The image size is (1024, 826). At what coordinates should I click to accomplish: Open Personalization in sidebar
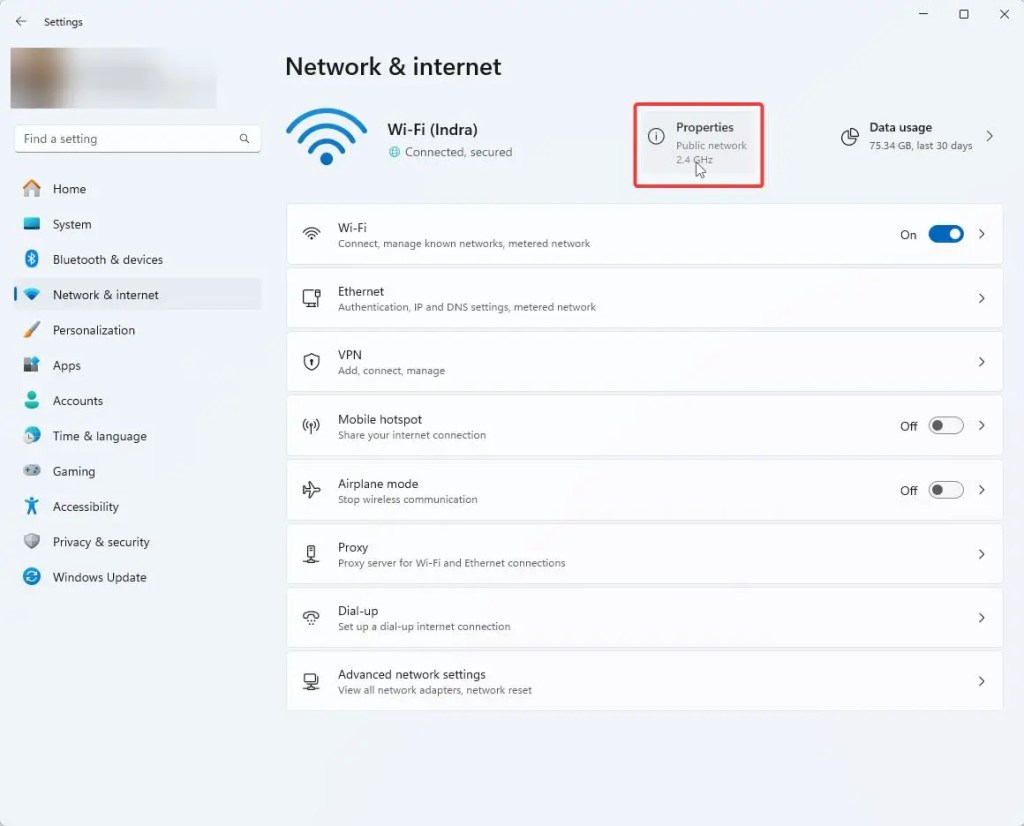coord(93,330)
